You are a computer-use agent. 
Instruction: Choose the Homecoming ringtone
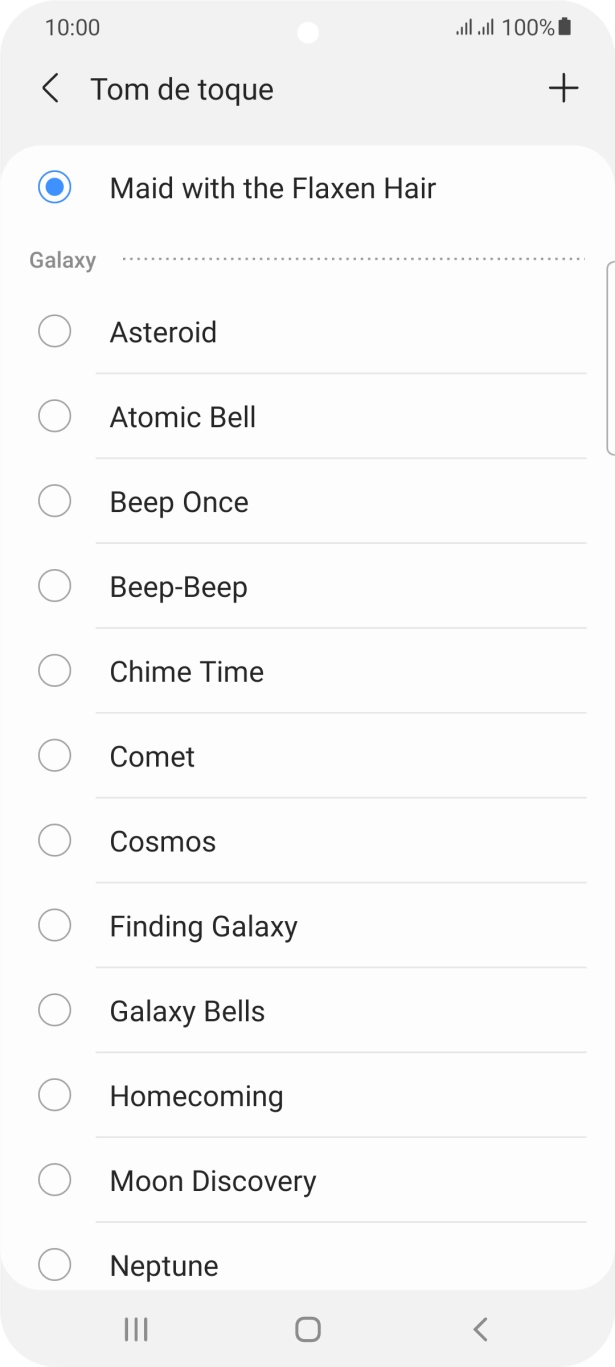(196, 1096)
